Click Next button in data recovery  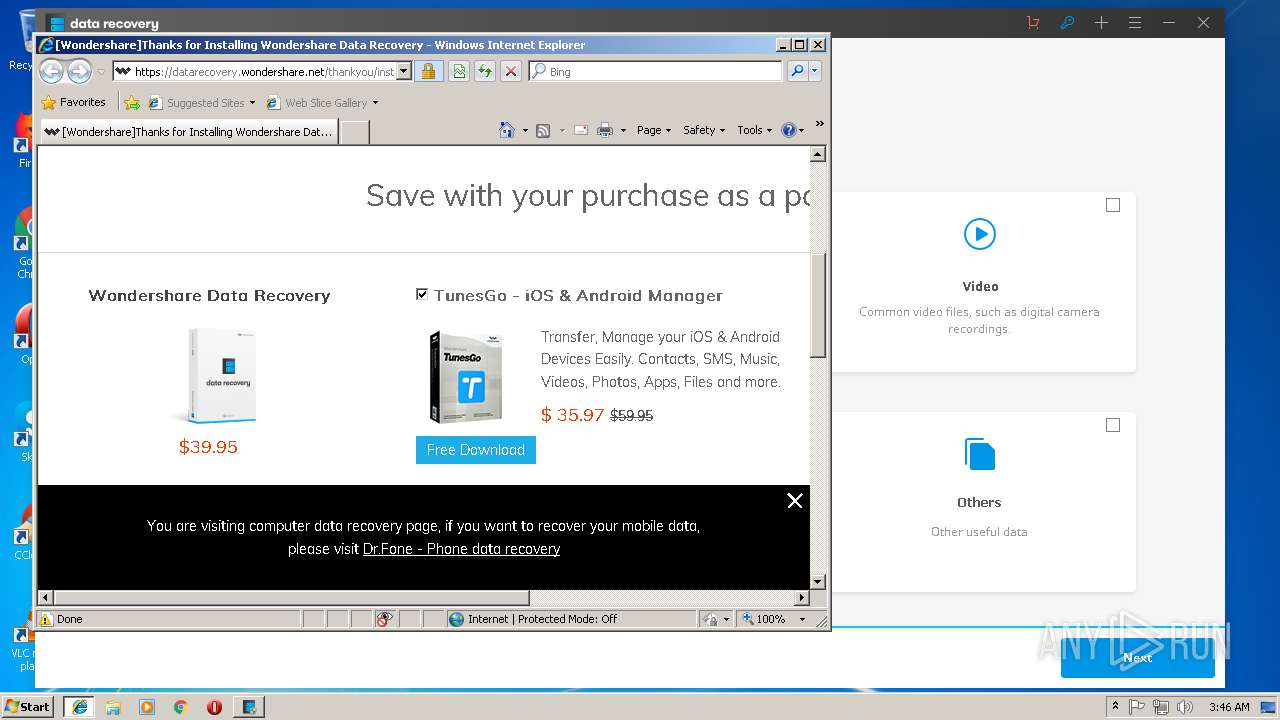click(1137, 657)
